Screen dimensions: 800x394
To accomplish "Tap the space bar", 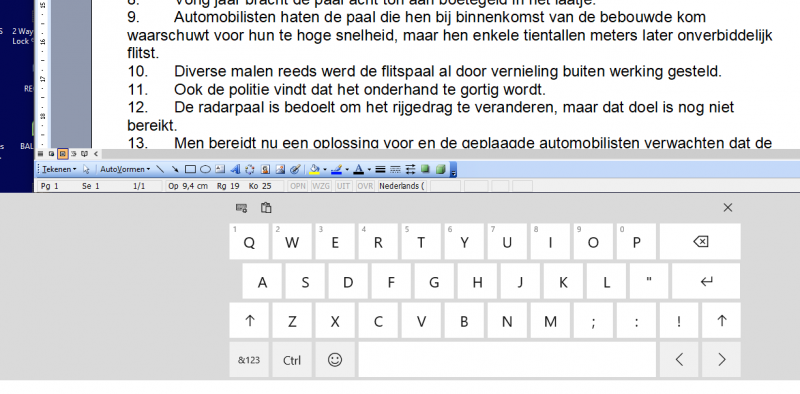I will point(507,359).
